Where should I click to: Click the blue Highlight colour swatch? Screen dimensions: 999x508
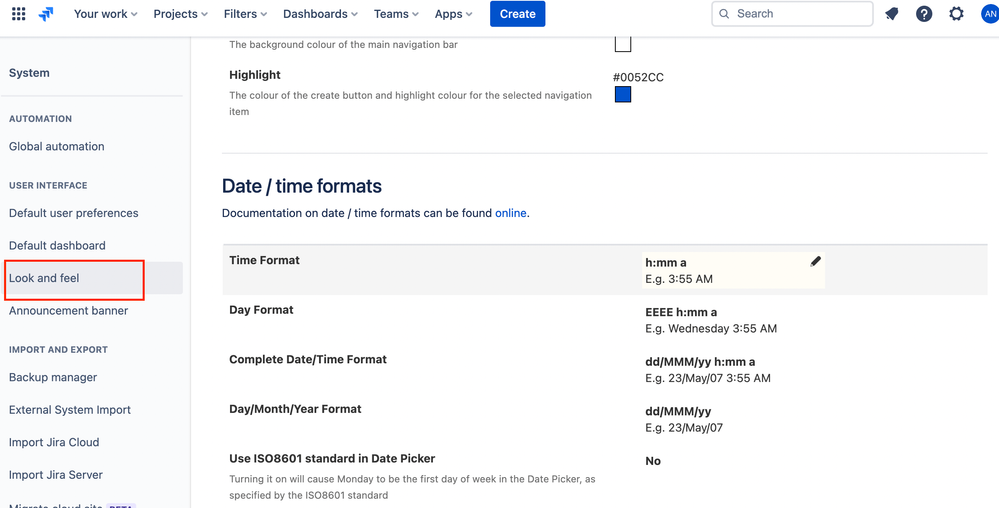[x=623, y=95]
